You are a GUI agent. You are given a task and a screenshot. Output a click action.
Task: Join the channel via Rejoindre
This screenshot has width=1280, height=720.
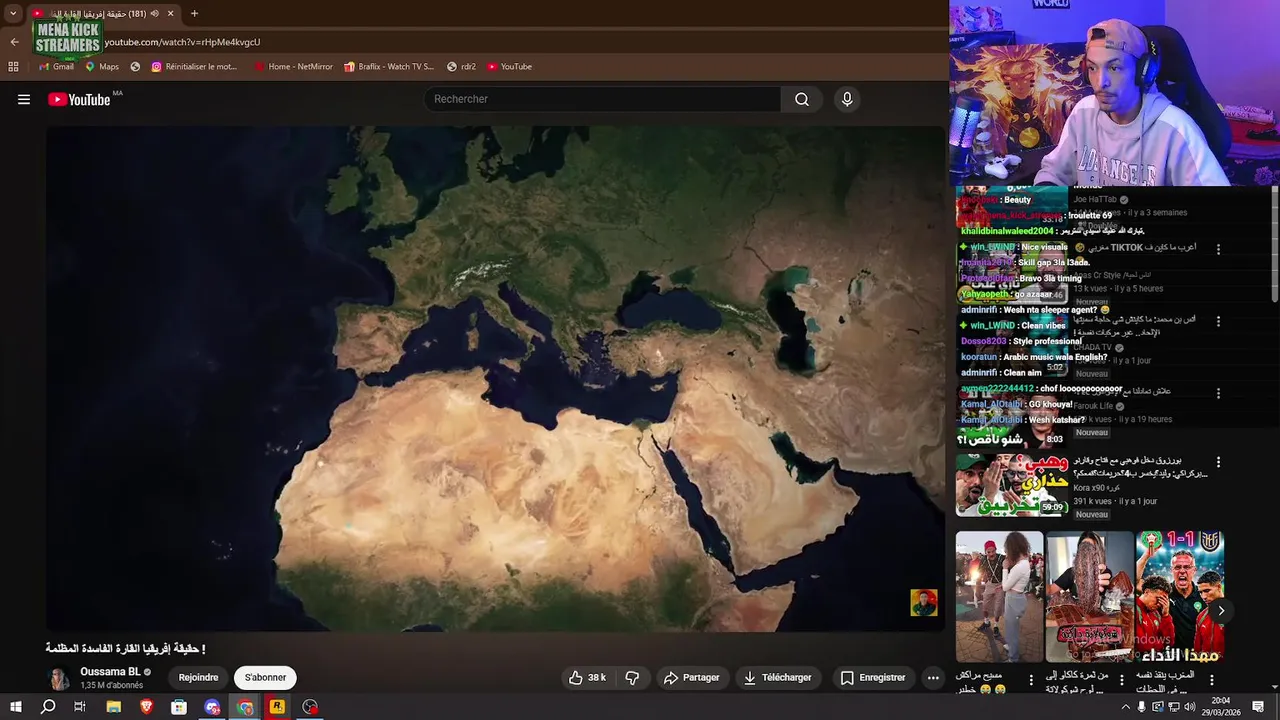click(x=198, y=677)
